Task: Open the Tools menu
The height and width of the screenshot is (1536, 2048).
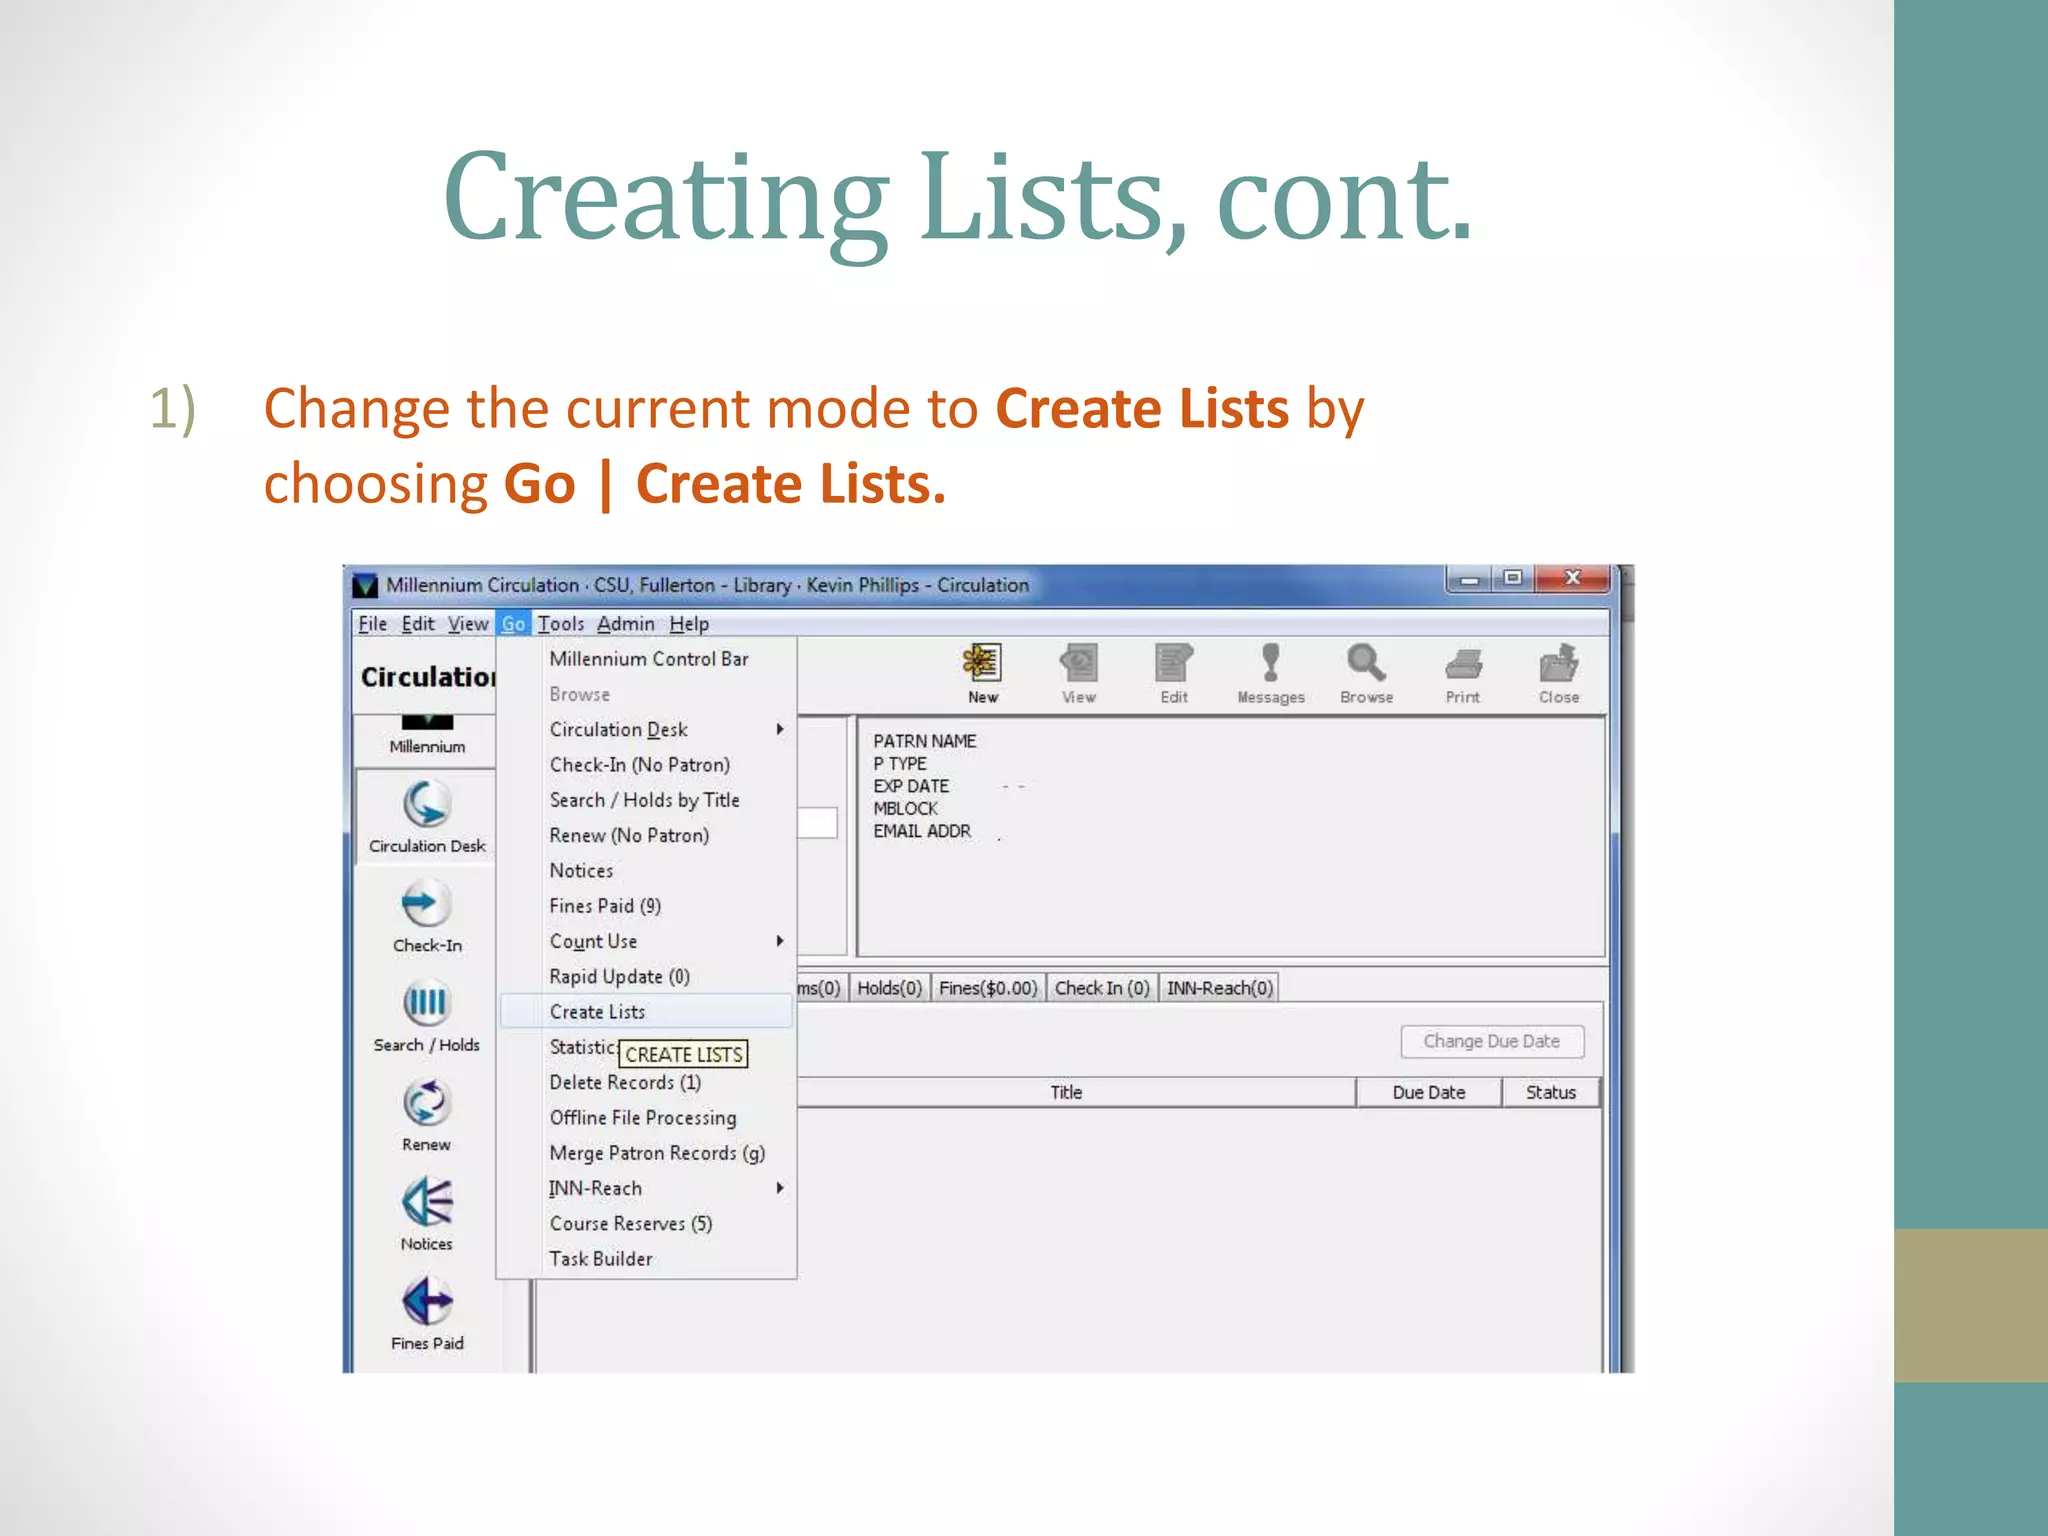Action: tap(561, 624)
